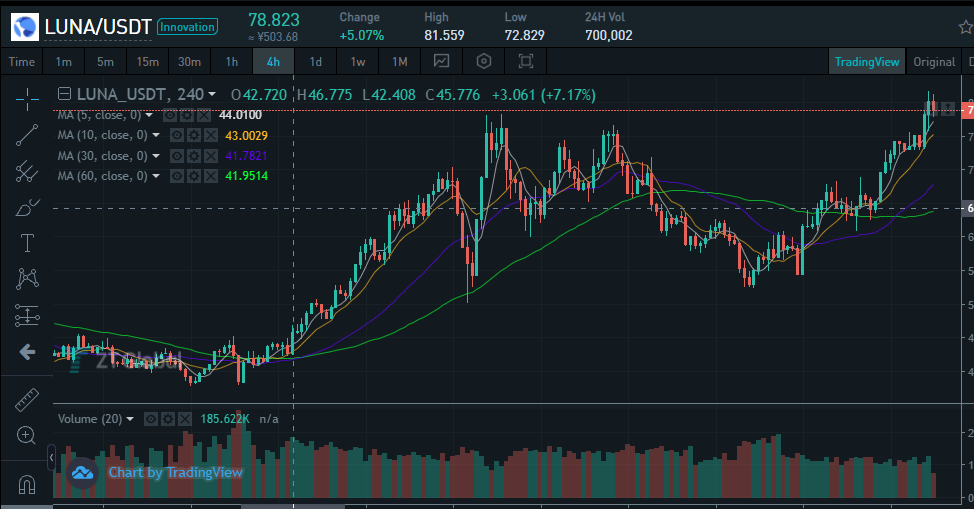Click the LUNA/USDT pair title

point(98,27)
